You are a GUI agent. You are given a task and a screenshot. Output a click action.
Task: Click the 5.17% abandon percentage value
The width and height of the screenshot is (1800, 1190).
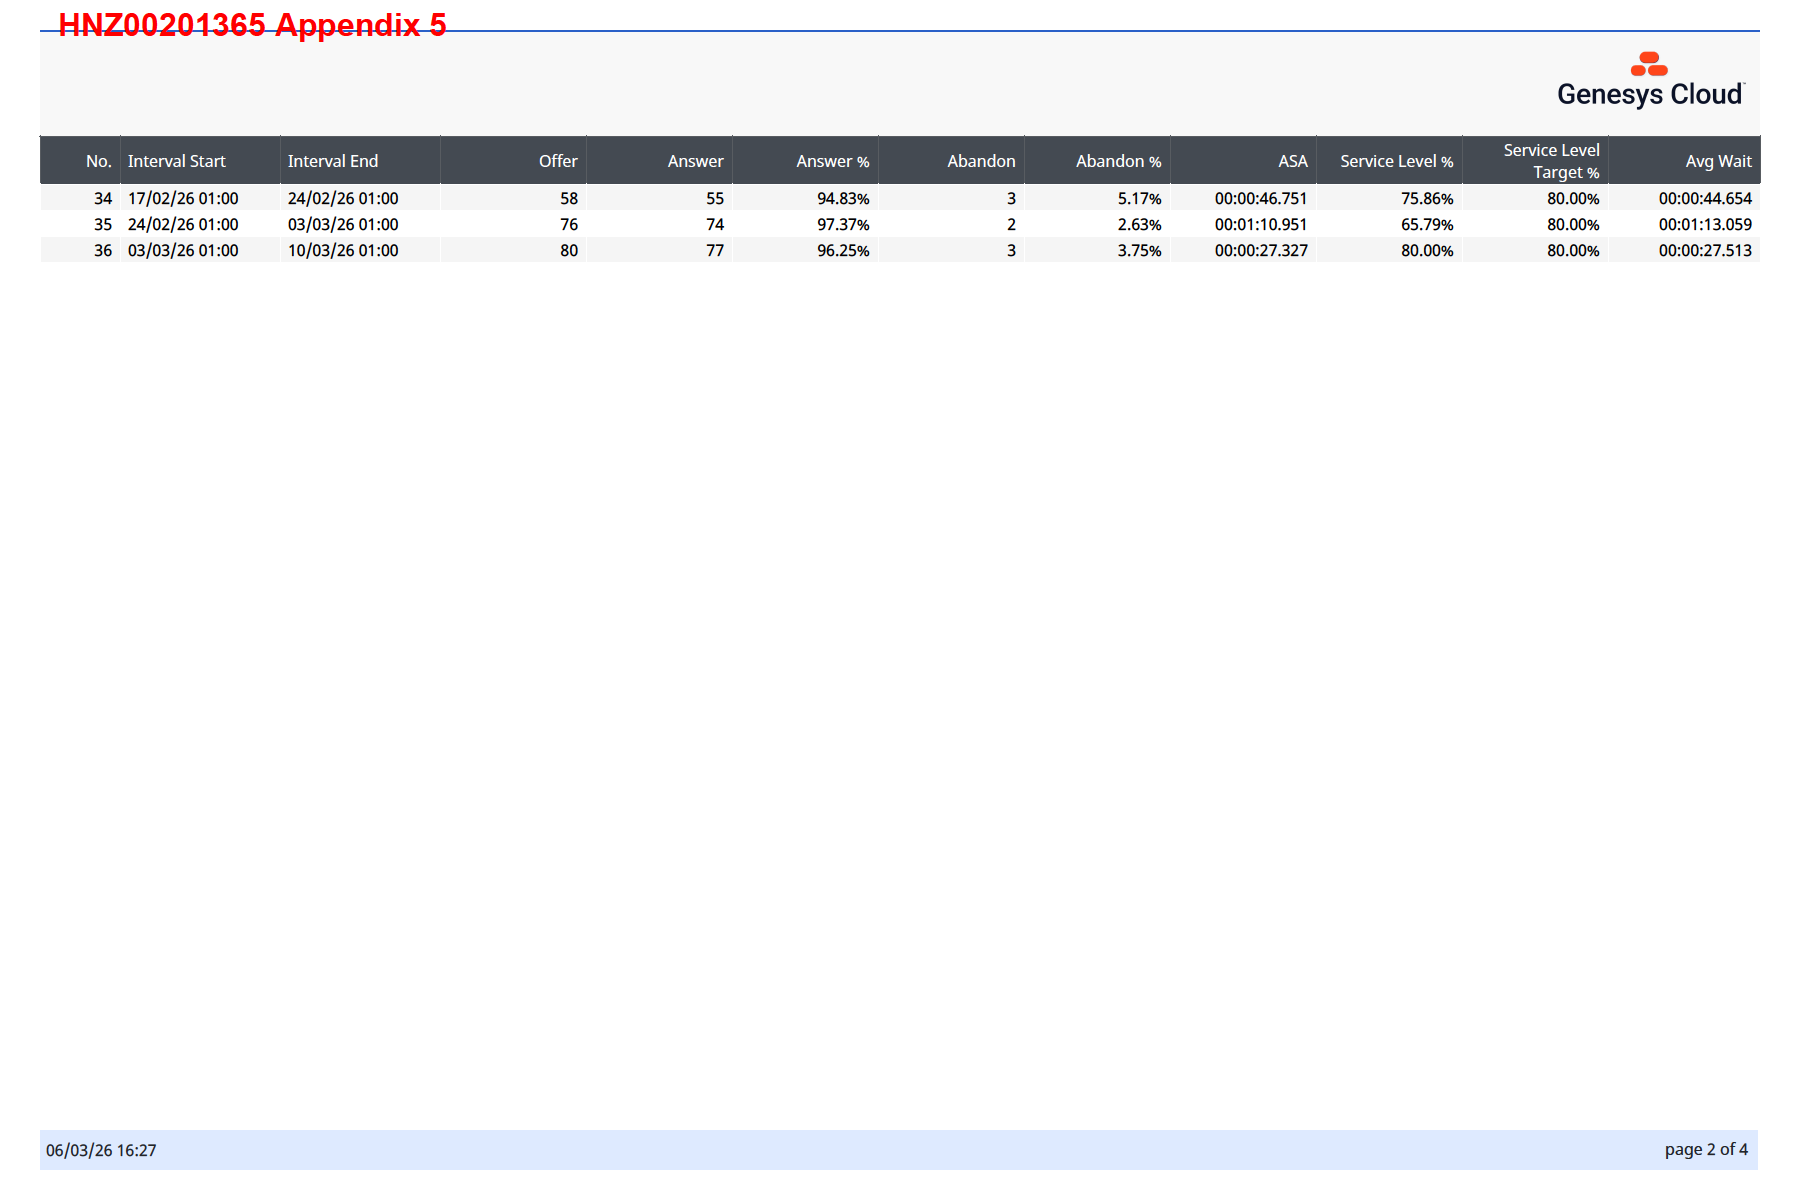click(x=1139, y=198)
